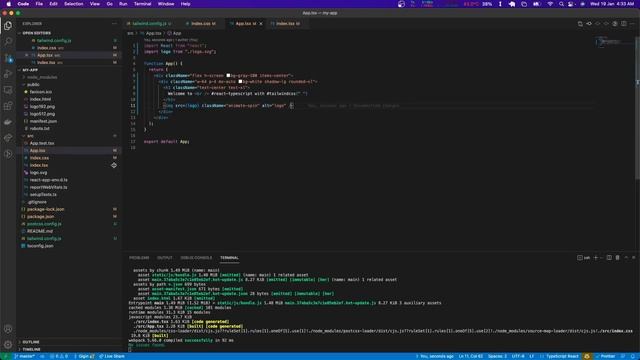Open the Terminal menu in menu bar
The height and width of the screenshot is (360, 640).
(142, 4)
